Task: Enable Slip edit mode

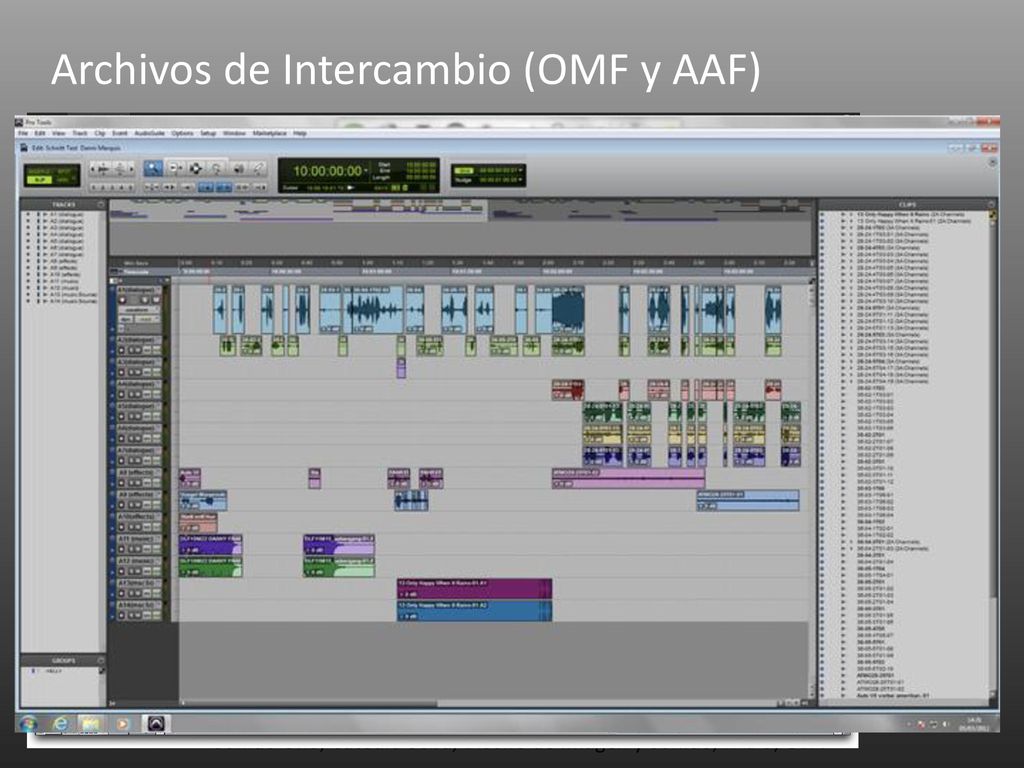Action: tap(40, 180)
